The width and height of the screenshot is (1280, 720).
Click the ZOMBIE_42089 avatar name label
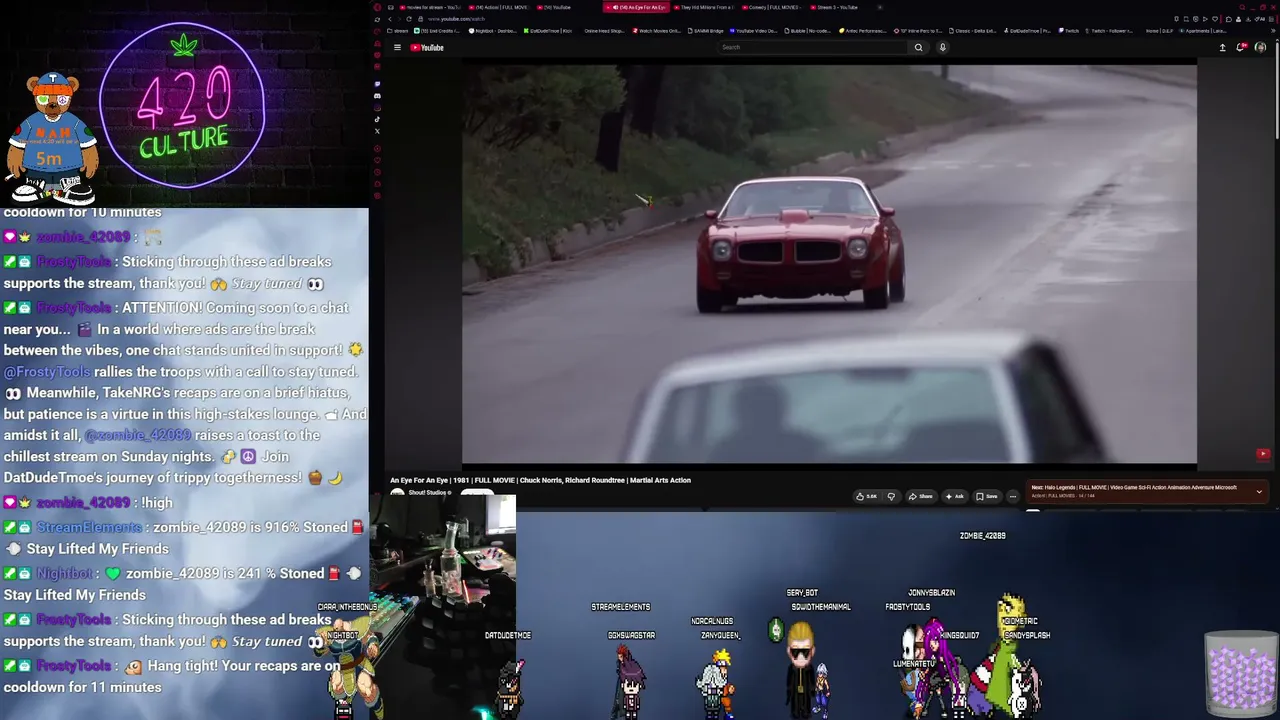[982, 536]
